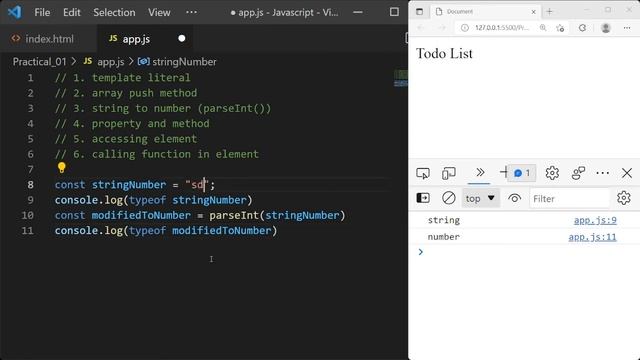The height and width of the screenshot is (360, 640).
Task: Click app.js in the breadcrumb
Action: point(111,62)
